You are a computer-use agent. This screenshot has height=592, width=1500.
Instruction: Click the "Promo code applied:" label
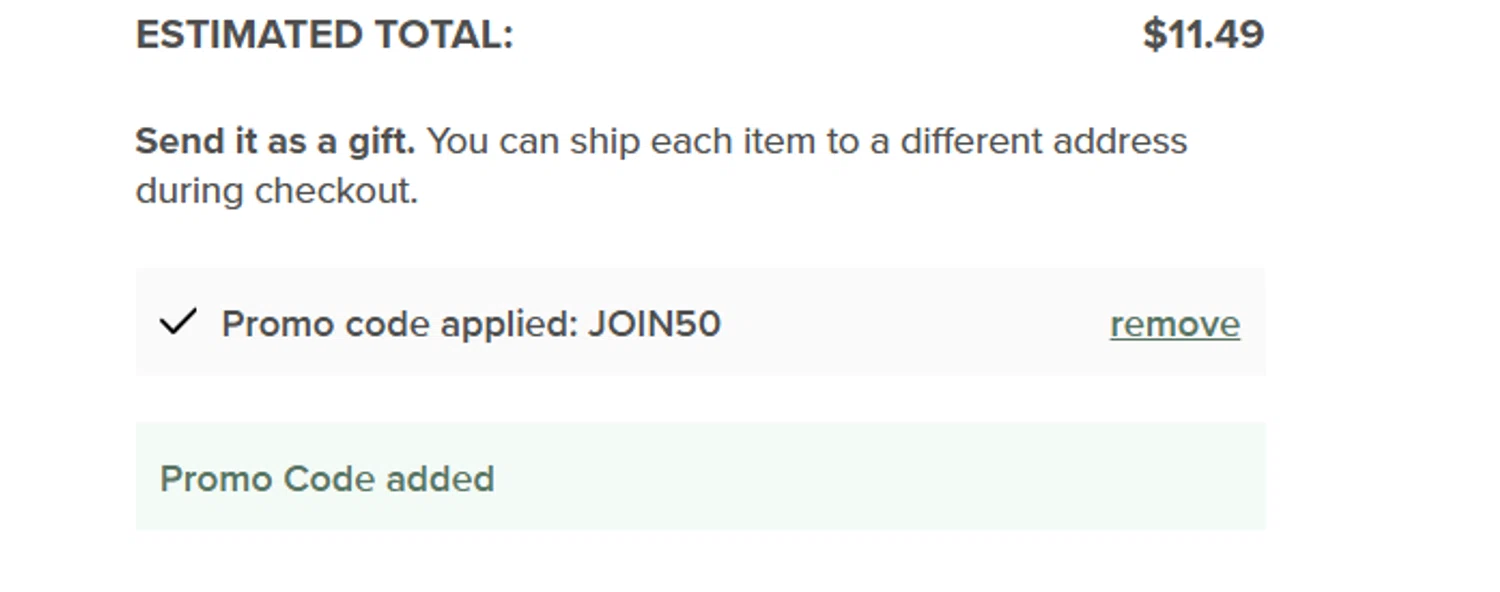click(400, 324)
